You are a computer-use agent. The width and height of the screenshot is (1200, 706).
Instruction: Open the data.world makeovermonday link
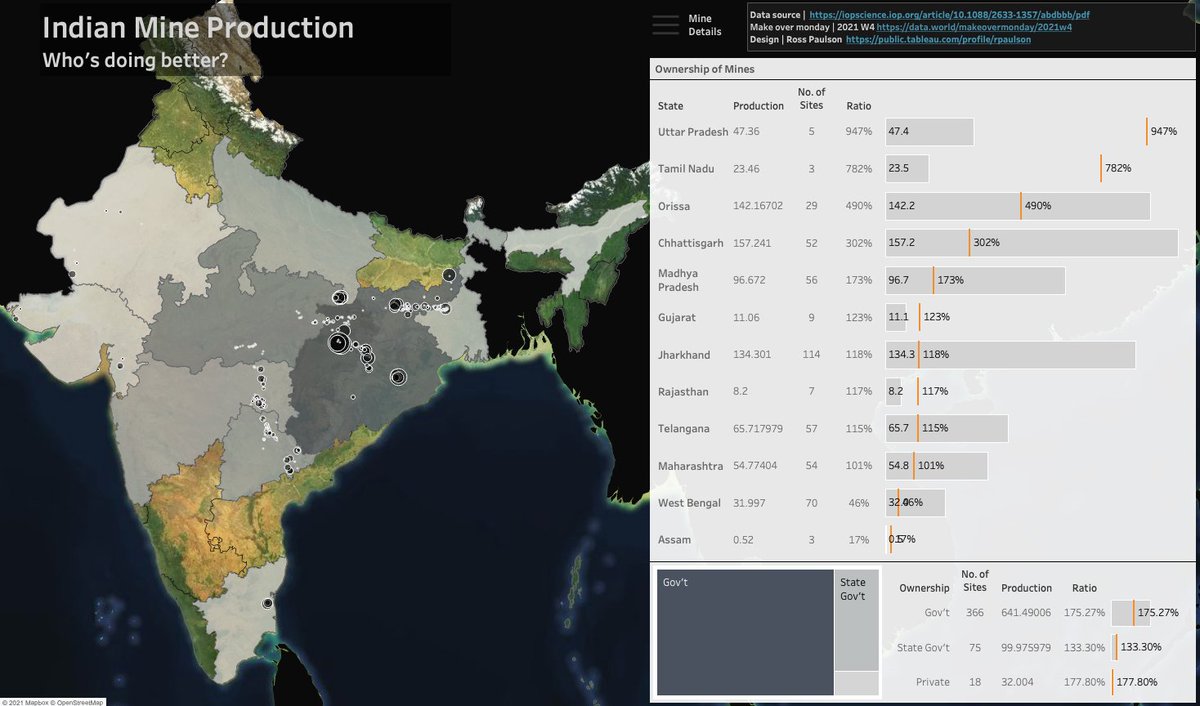coord(974,28)
